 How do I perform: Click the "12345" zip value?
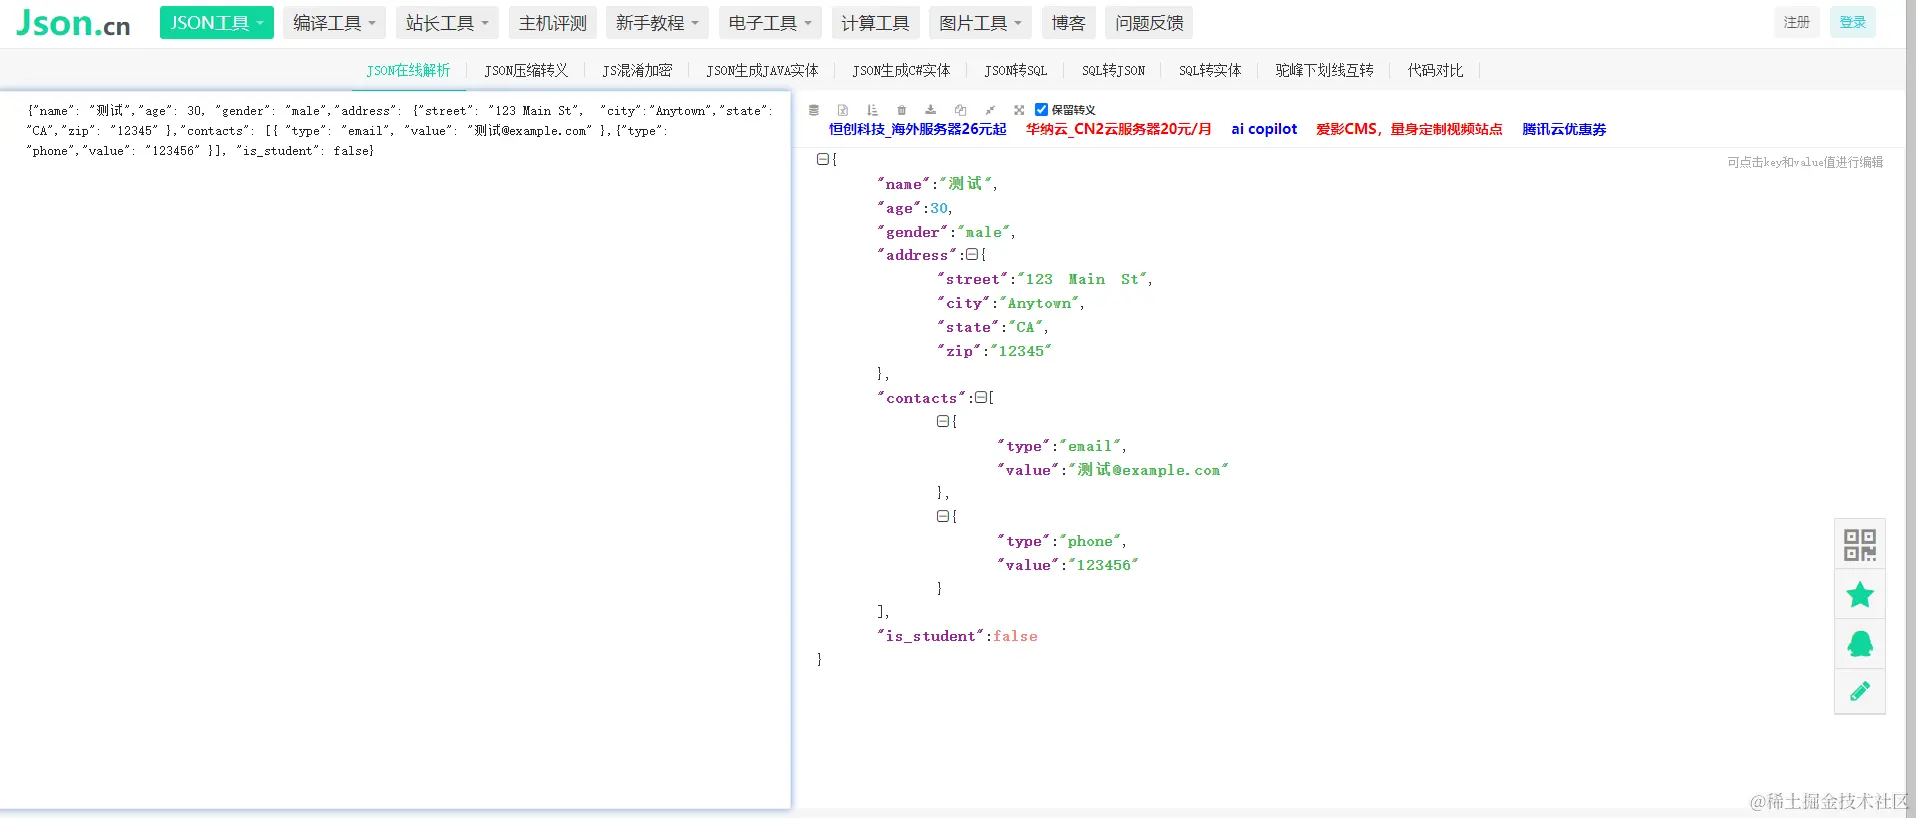[1021, 351]
